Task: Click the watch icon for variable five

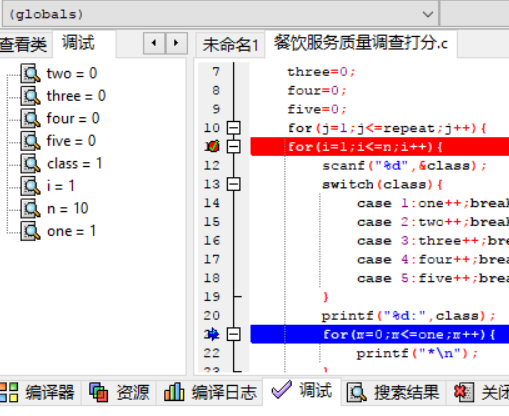Action: click(30, 141)
